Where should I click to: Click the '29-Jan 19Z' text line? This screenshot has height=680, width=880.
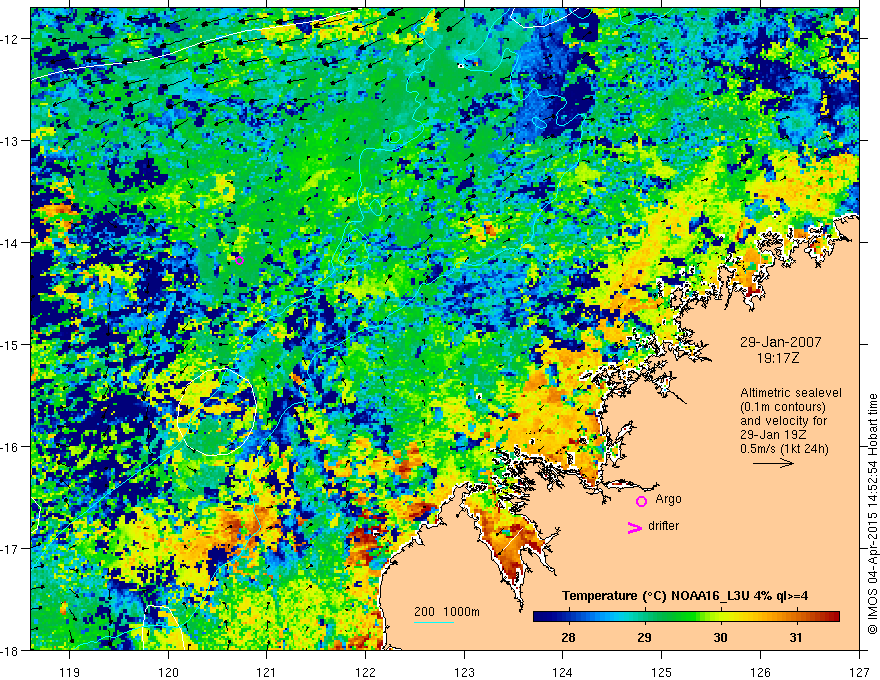coord(771,435)
